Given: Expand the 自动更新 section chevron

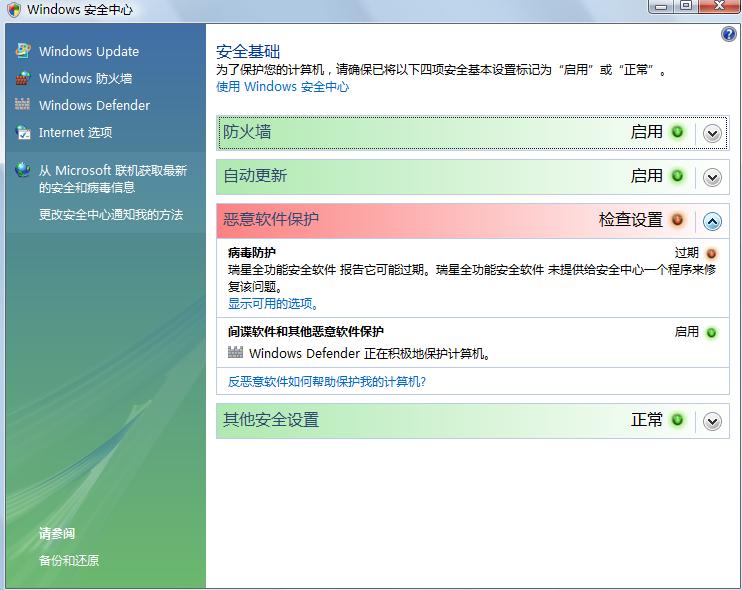Looking at the screenshot, I should (x=712, y=178).
